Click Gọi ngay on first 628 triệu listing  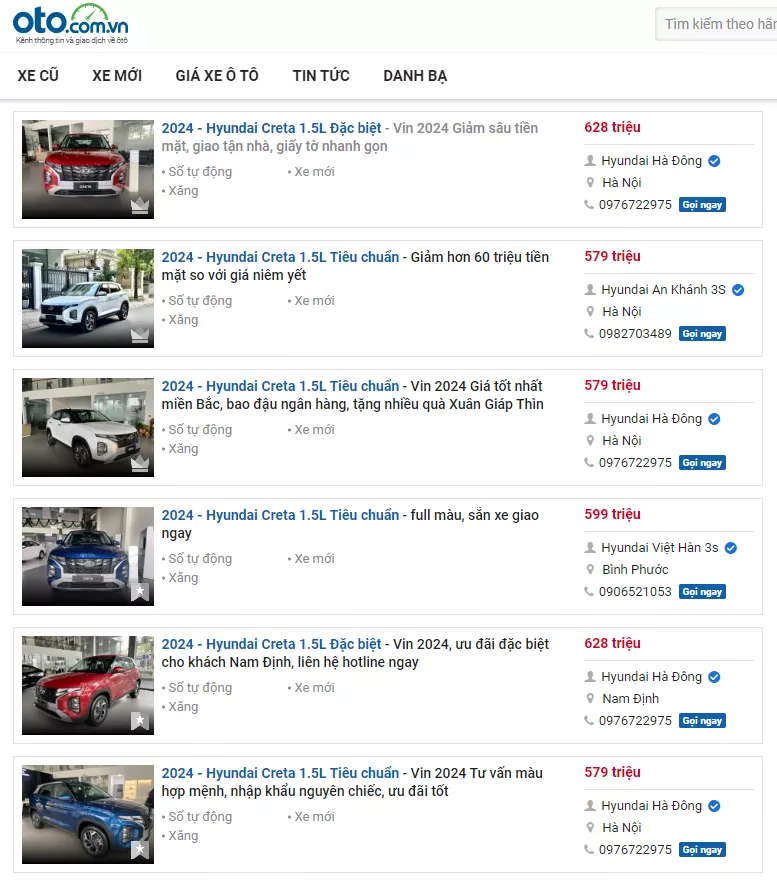(702, 205)
